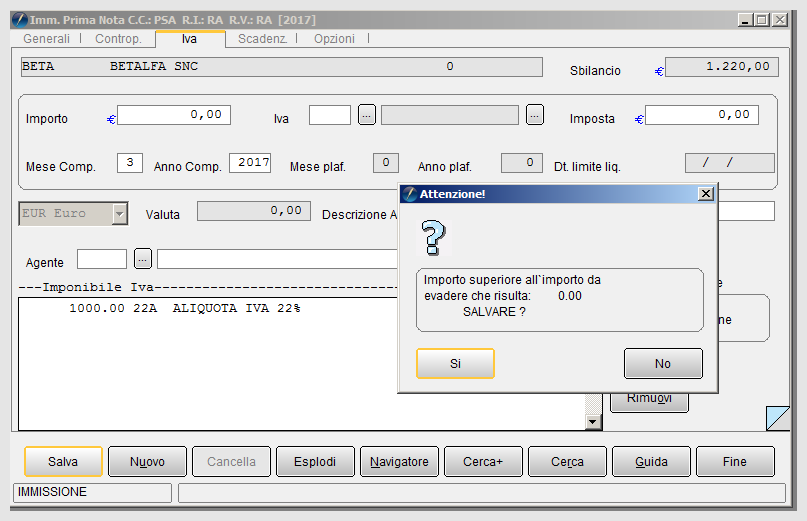Viewport: 807px width, 521px height.
Task: Click the IMMISSIONE status bar entry
Action: pyautogui.click(x=92, y=493)
